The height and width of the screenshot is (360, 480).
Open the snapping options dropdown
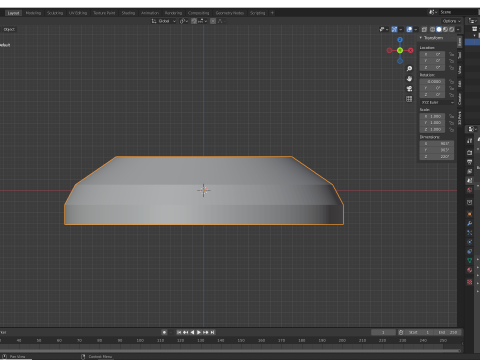tap(202, 21)
